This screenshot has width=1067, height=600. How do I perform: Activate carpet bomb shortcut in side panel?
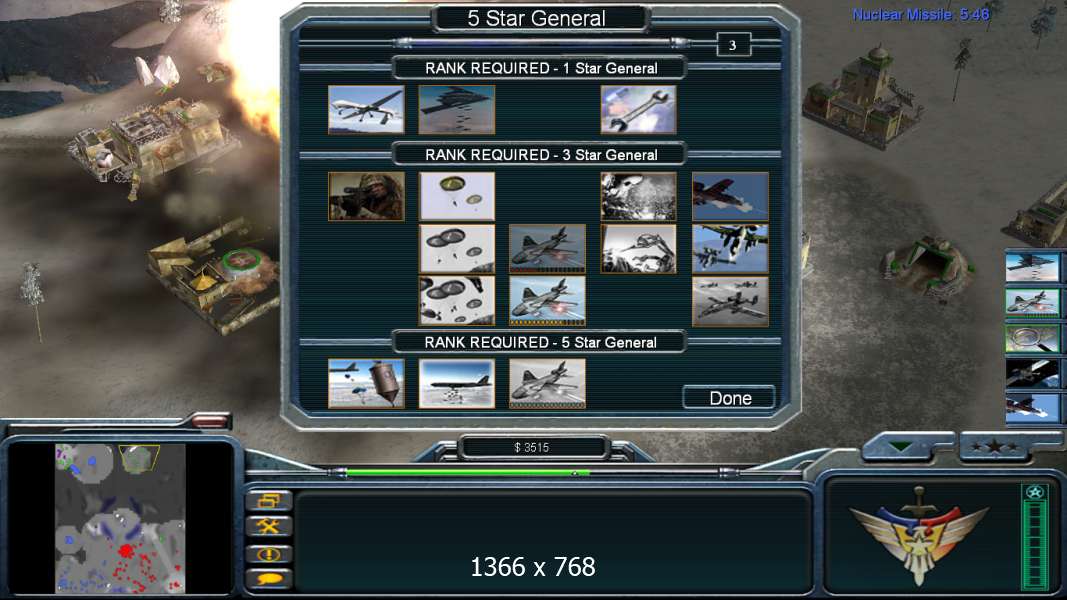[1032, 267]
